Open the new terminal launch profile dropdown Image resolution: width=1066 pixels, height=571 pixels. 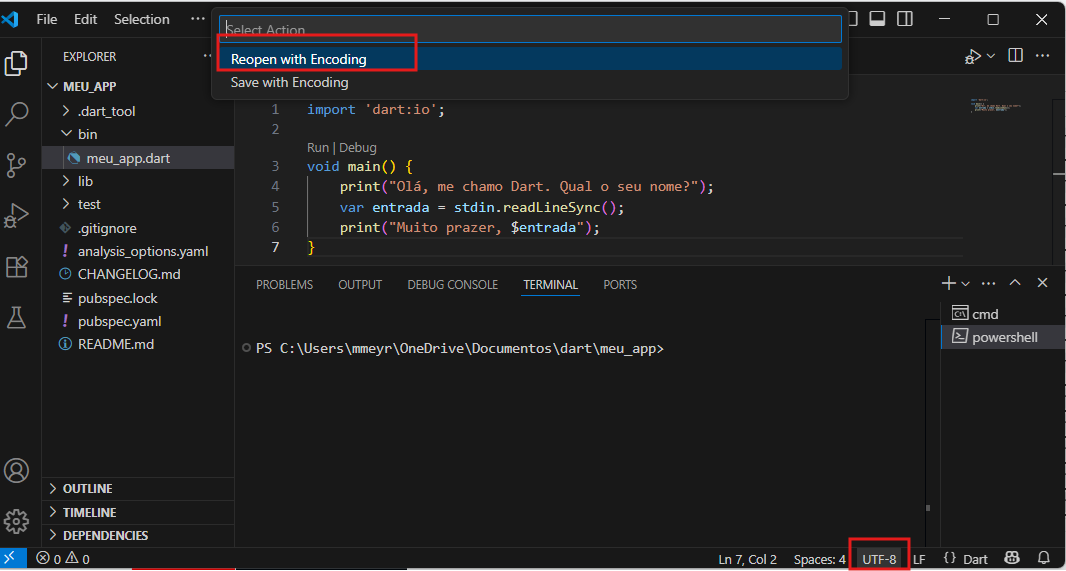click(x=965, y=283)
